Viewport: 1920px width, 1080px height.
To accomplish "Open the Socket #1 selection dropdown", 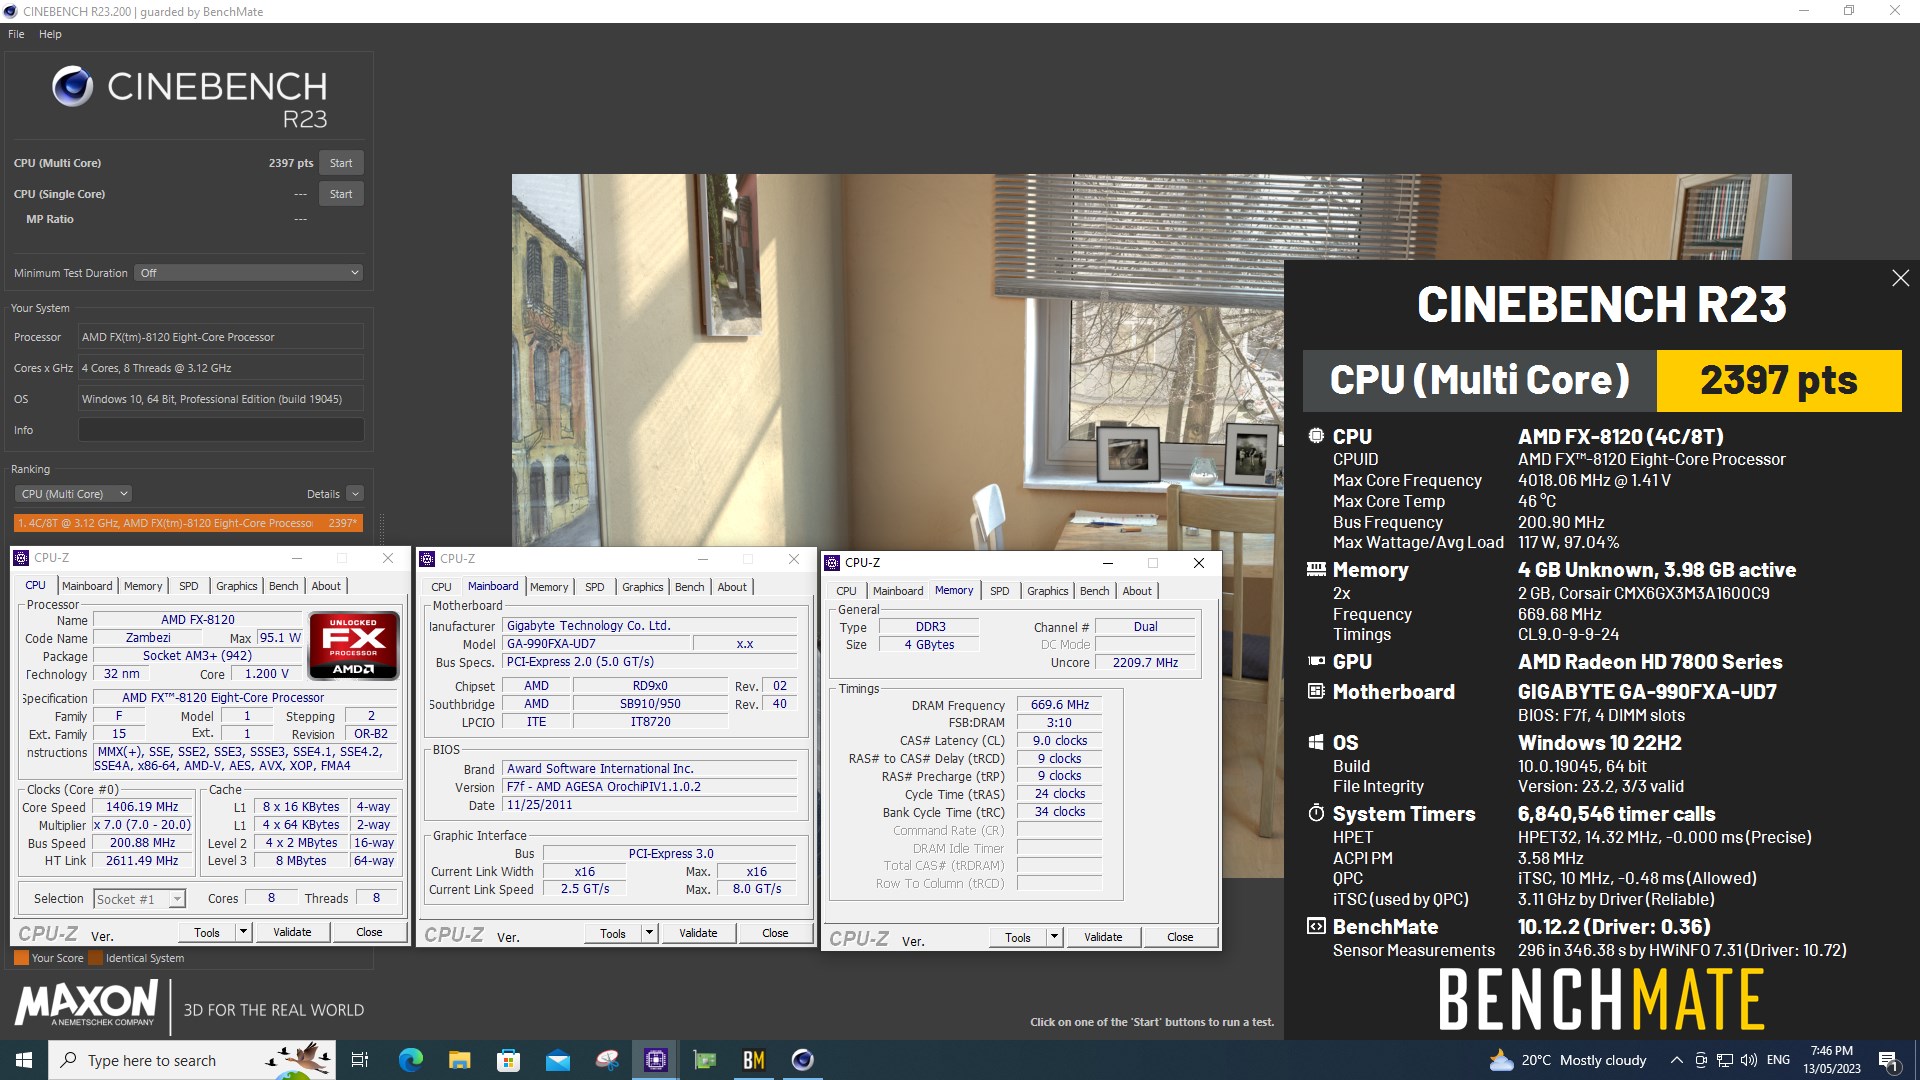I will coord(140,899).
